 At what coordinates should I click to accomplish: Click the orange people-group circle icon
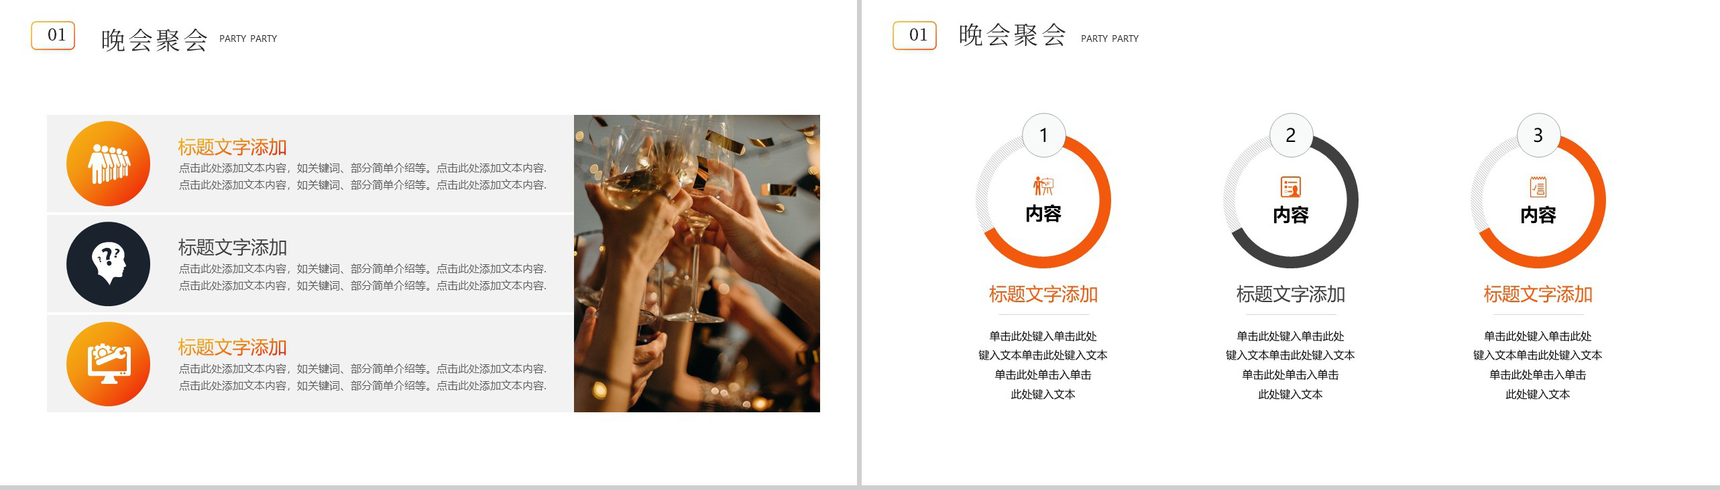[x=108, y=163]
